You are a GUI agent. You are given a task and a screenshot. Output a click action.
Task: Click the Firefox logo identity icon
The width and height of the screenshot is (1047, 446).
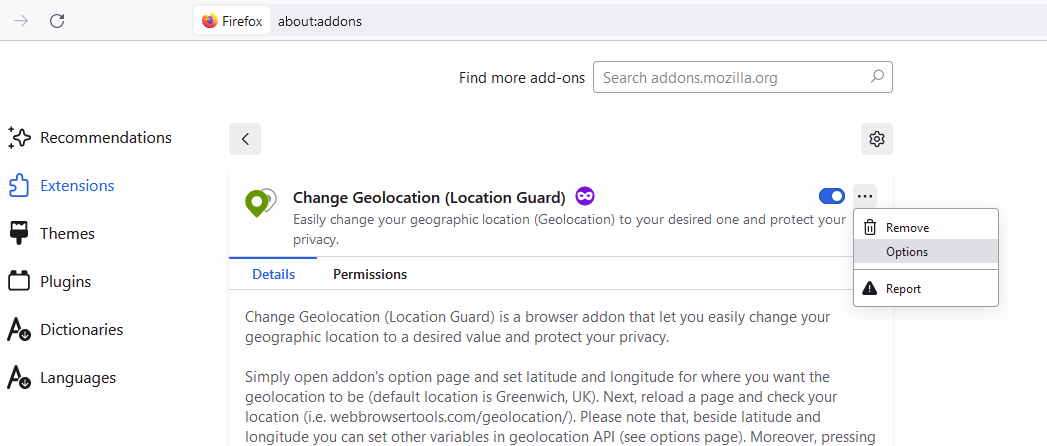(209, 20)
